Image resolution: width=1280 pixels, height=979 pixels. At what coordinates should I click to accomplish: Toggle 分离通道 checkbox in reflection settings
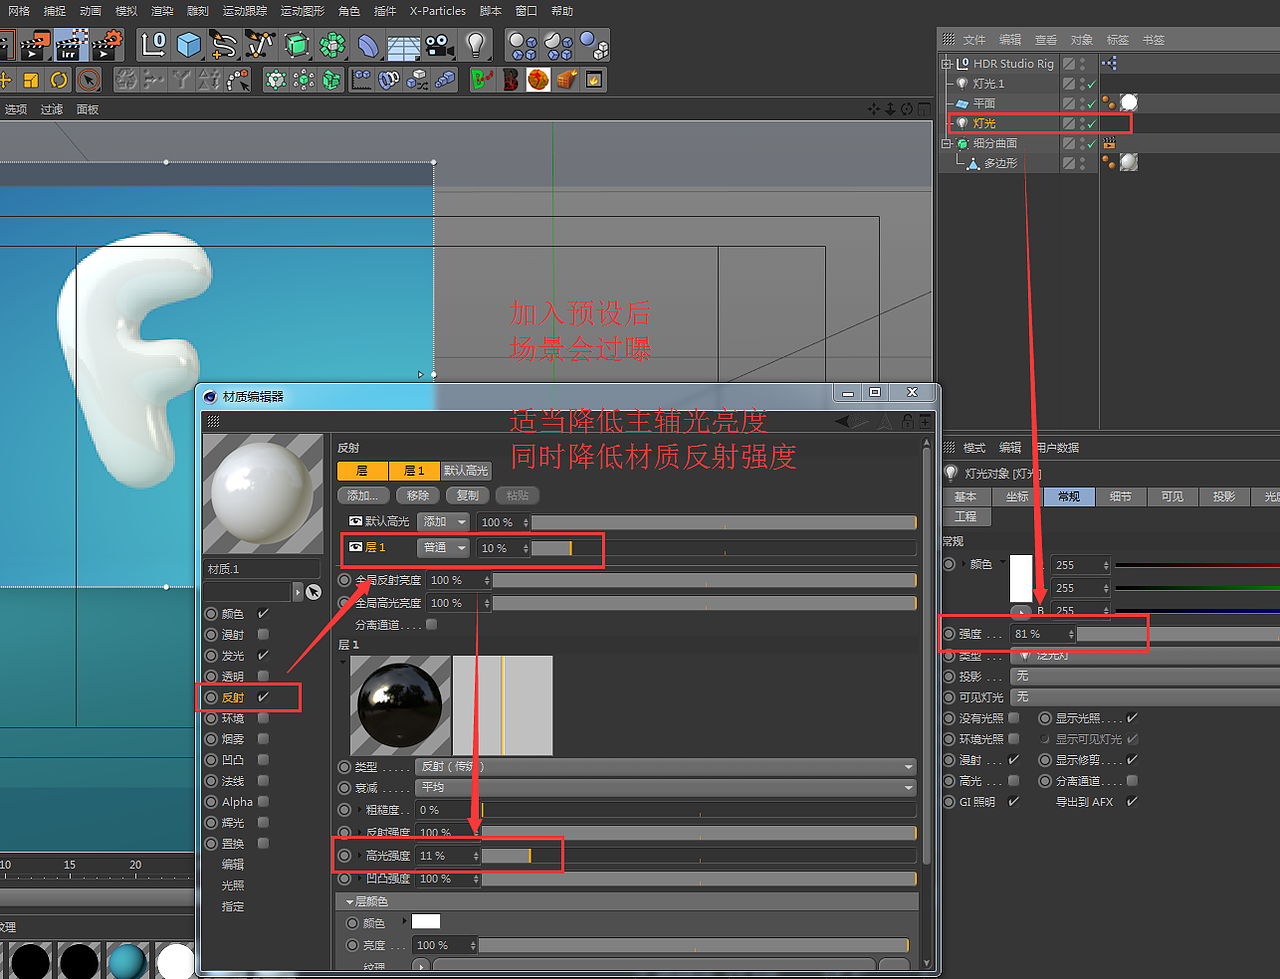pyautogui.click(x=431, y=624)
